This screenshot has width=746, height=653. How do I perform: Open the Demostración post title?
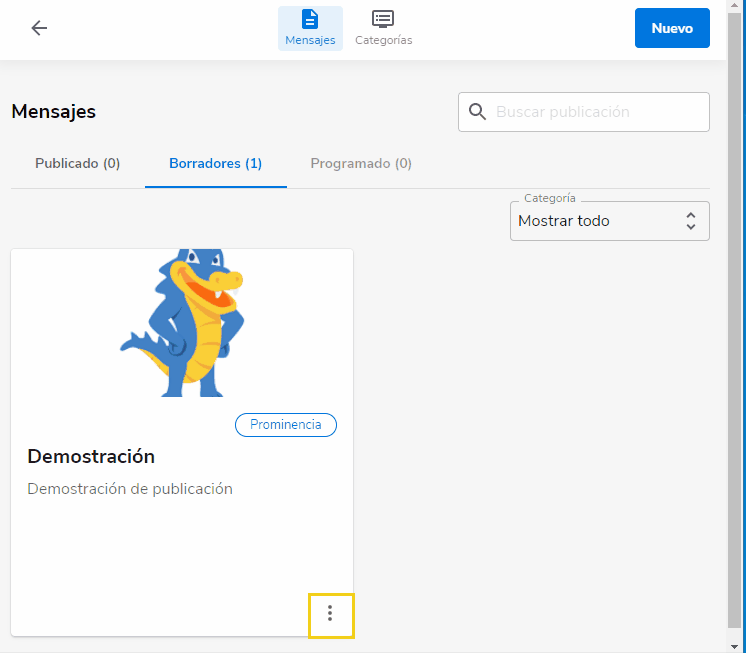91,457
